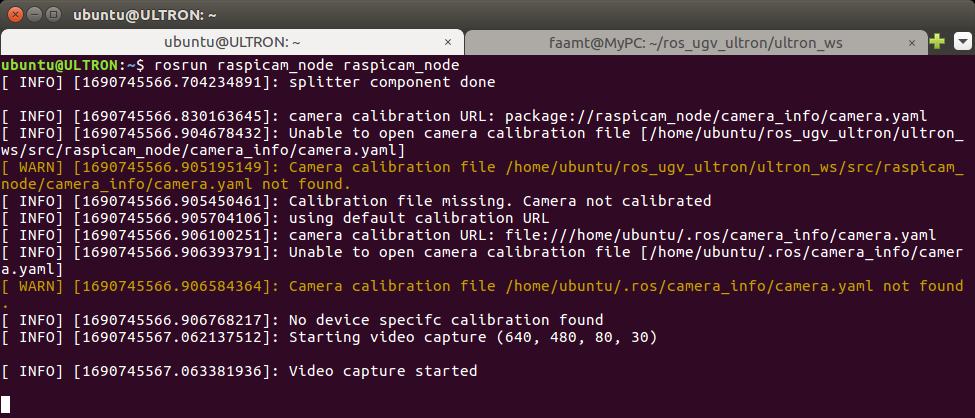Screen dimensions: 975x418
Task: Click the rosrun raspicam_node command line
Action: [307, 65]
